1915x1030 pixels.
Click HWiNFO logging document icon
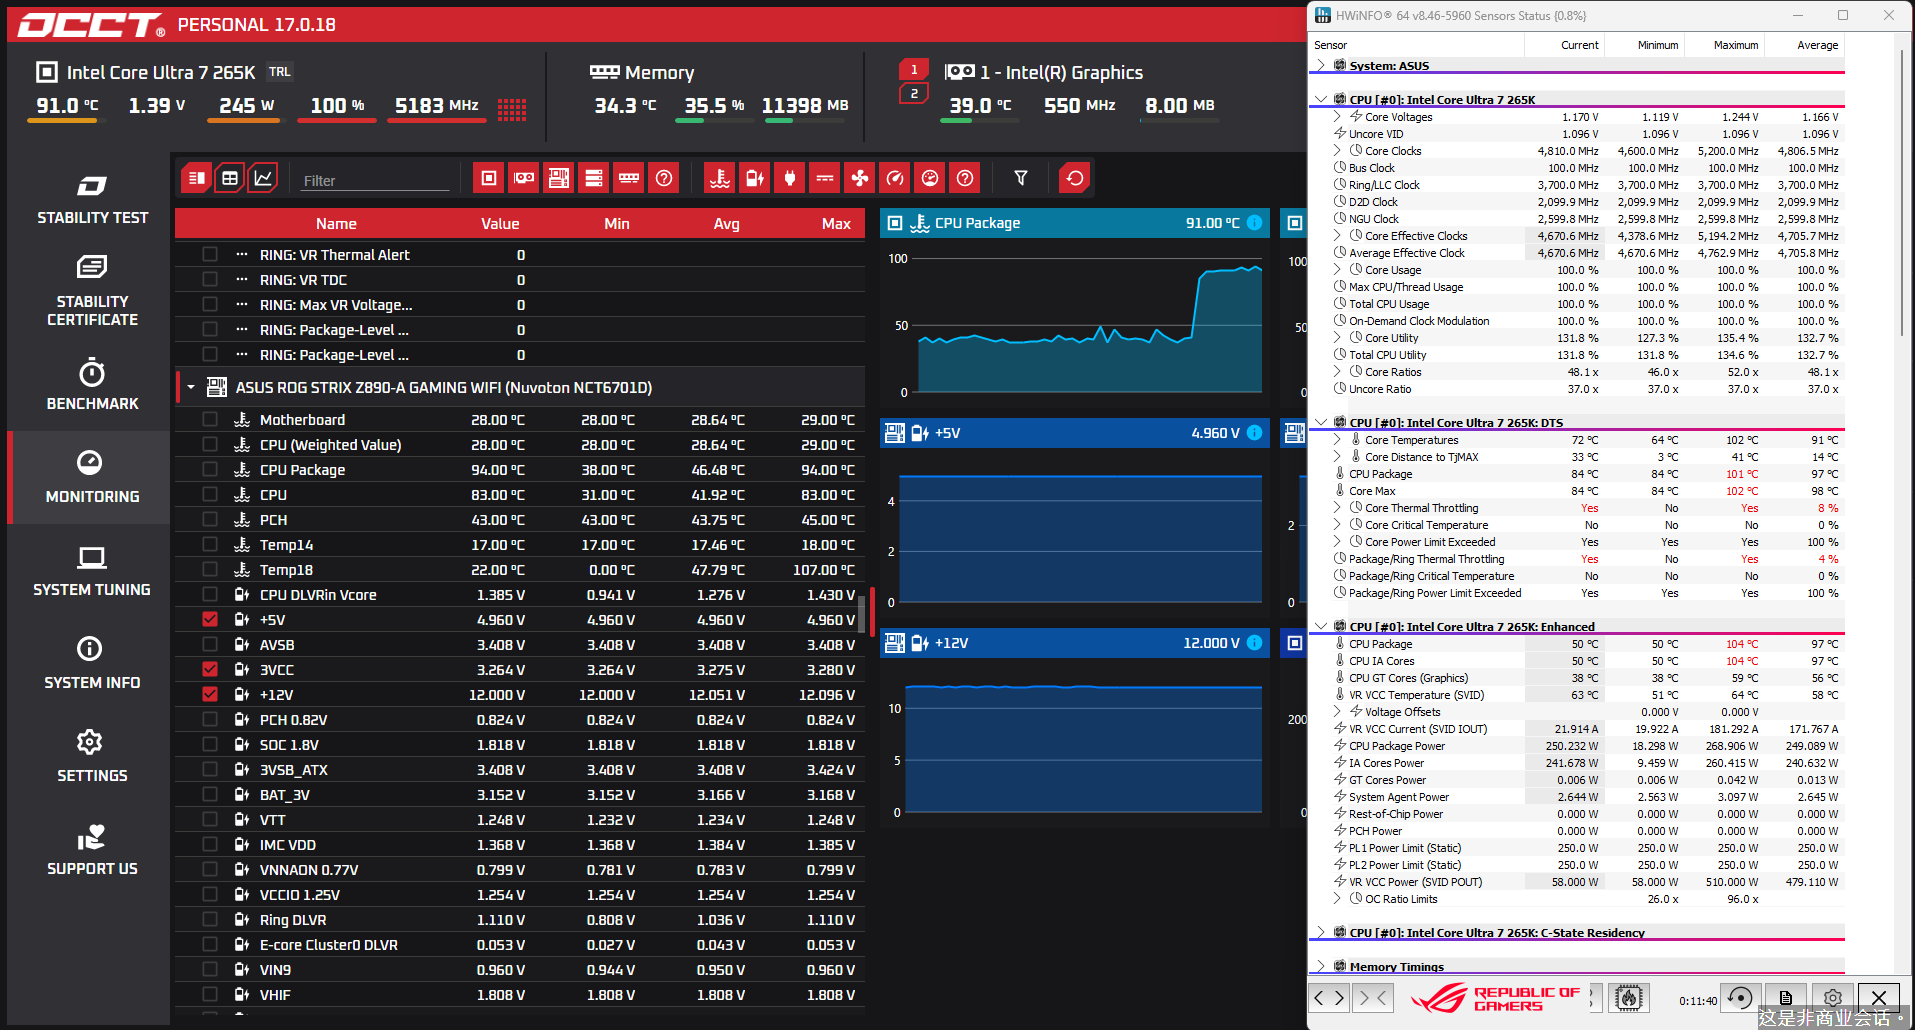1786,998
